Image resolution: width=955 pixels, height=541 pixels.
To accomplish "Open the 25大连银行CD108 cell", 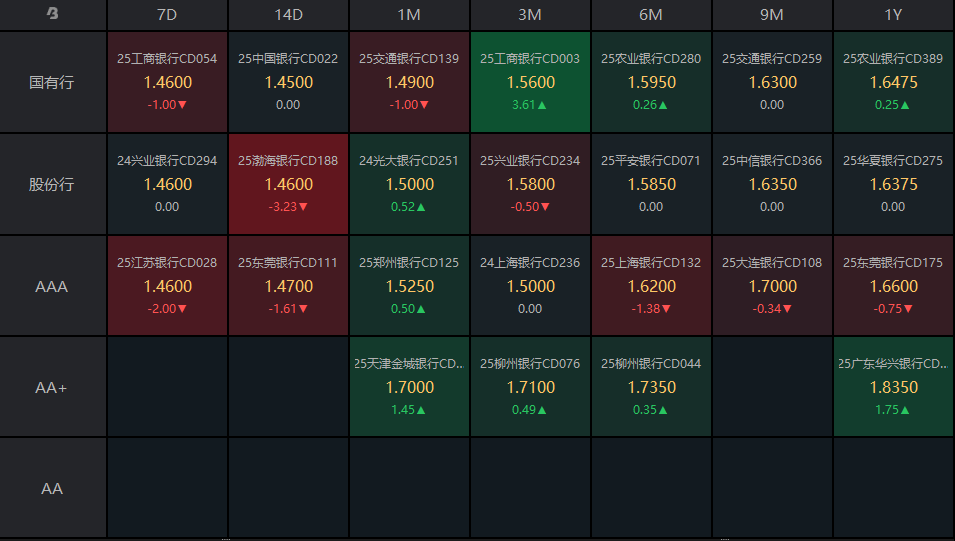I will [772, 286].
